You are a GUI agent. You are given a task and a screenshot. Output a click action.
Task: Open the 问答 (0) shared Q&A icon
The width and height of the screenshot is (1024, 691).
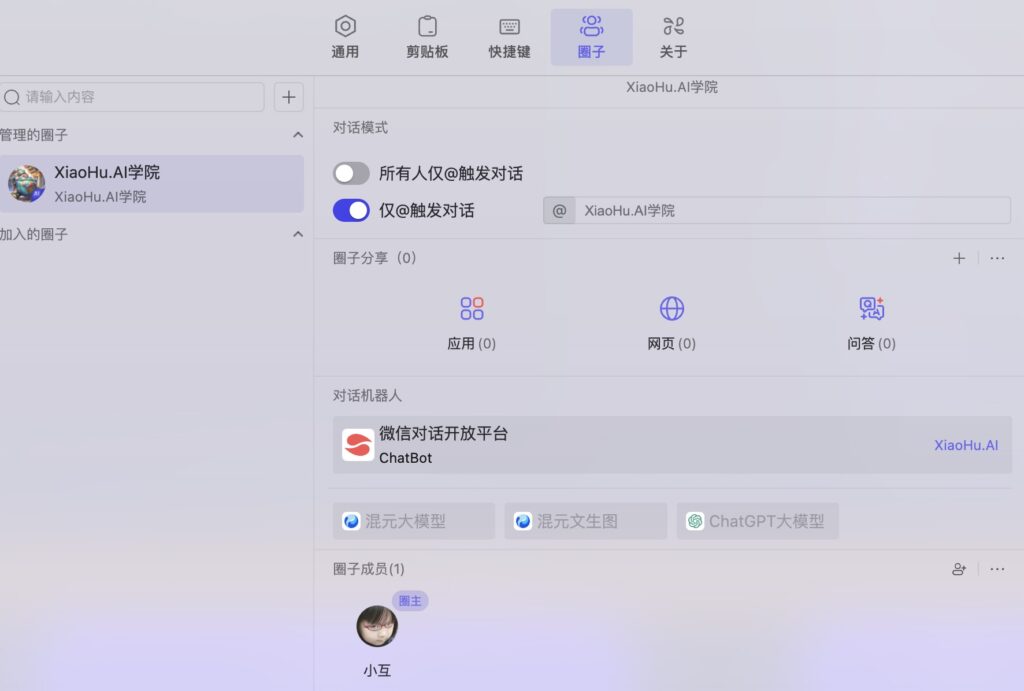[x=871, y=308]
